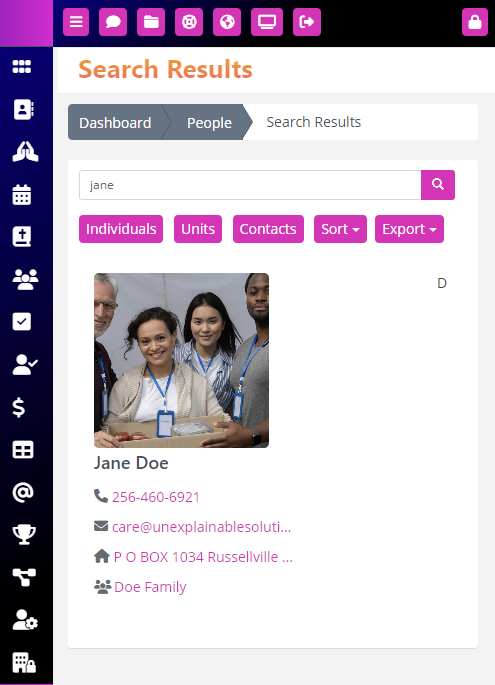The height and width of the screenshot is (685, 495).
Task: Click the lock icon at top right
Action: coord(475,22)
